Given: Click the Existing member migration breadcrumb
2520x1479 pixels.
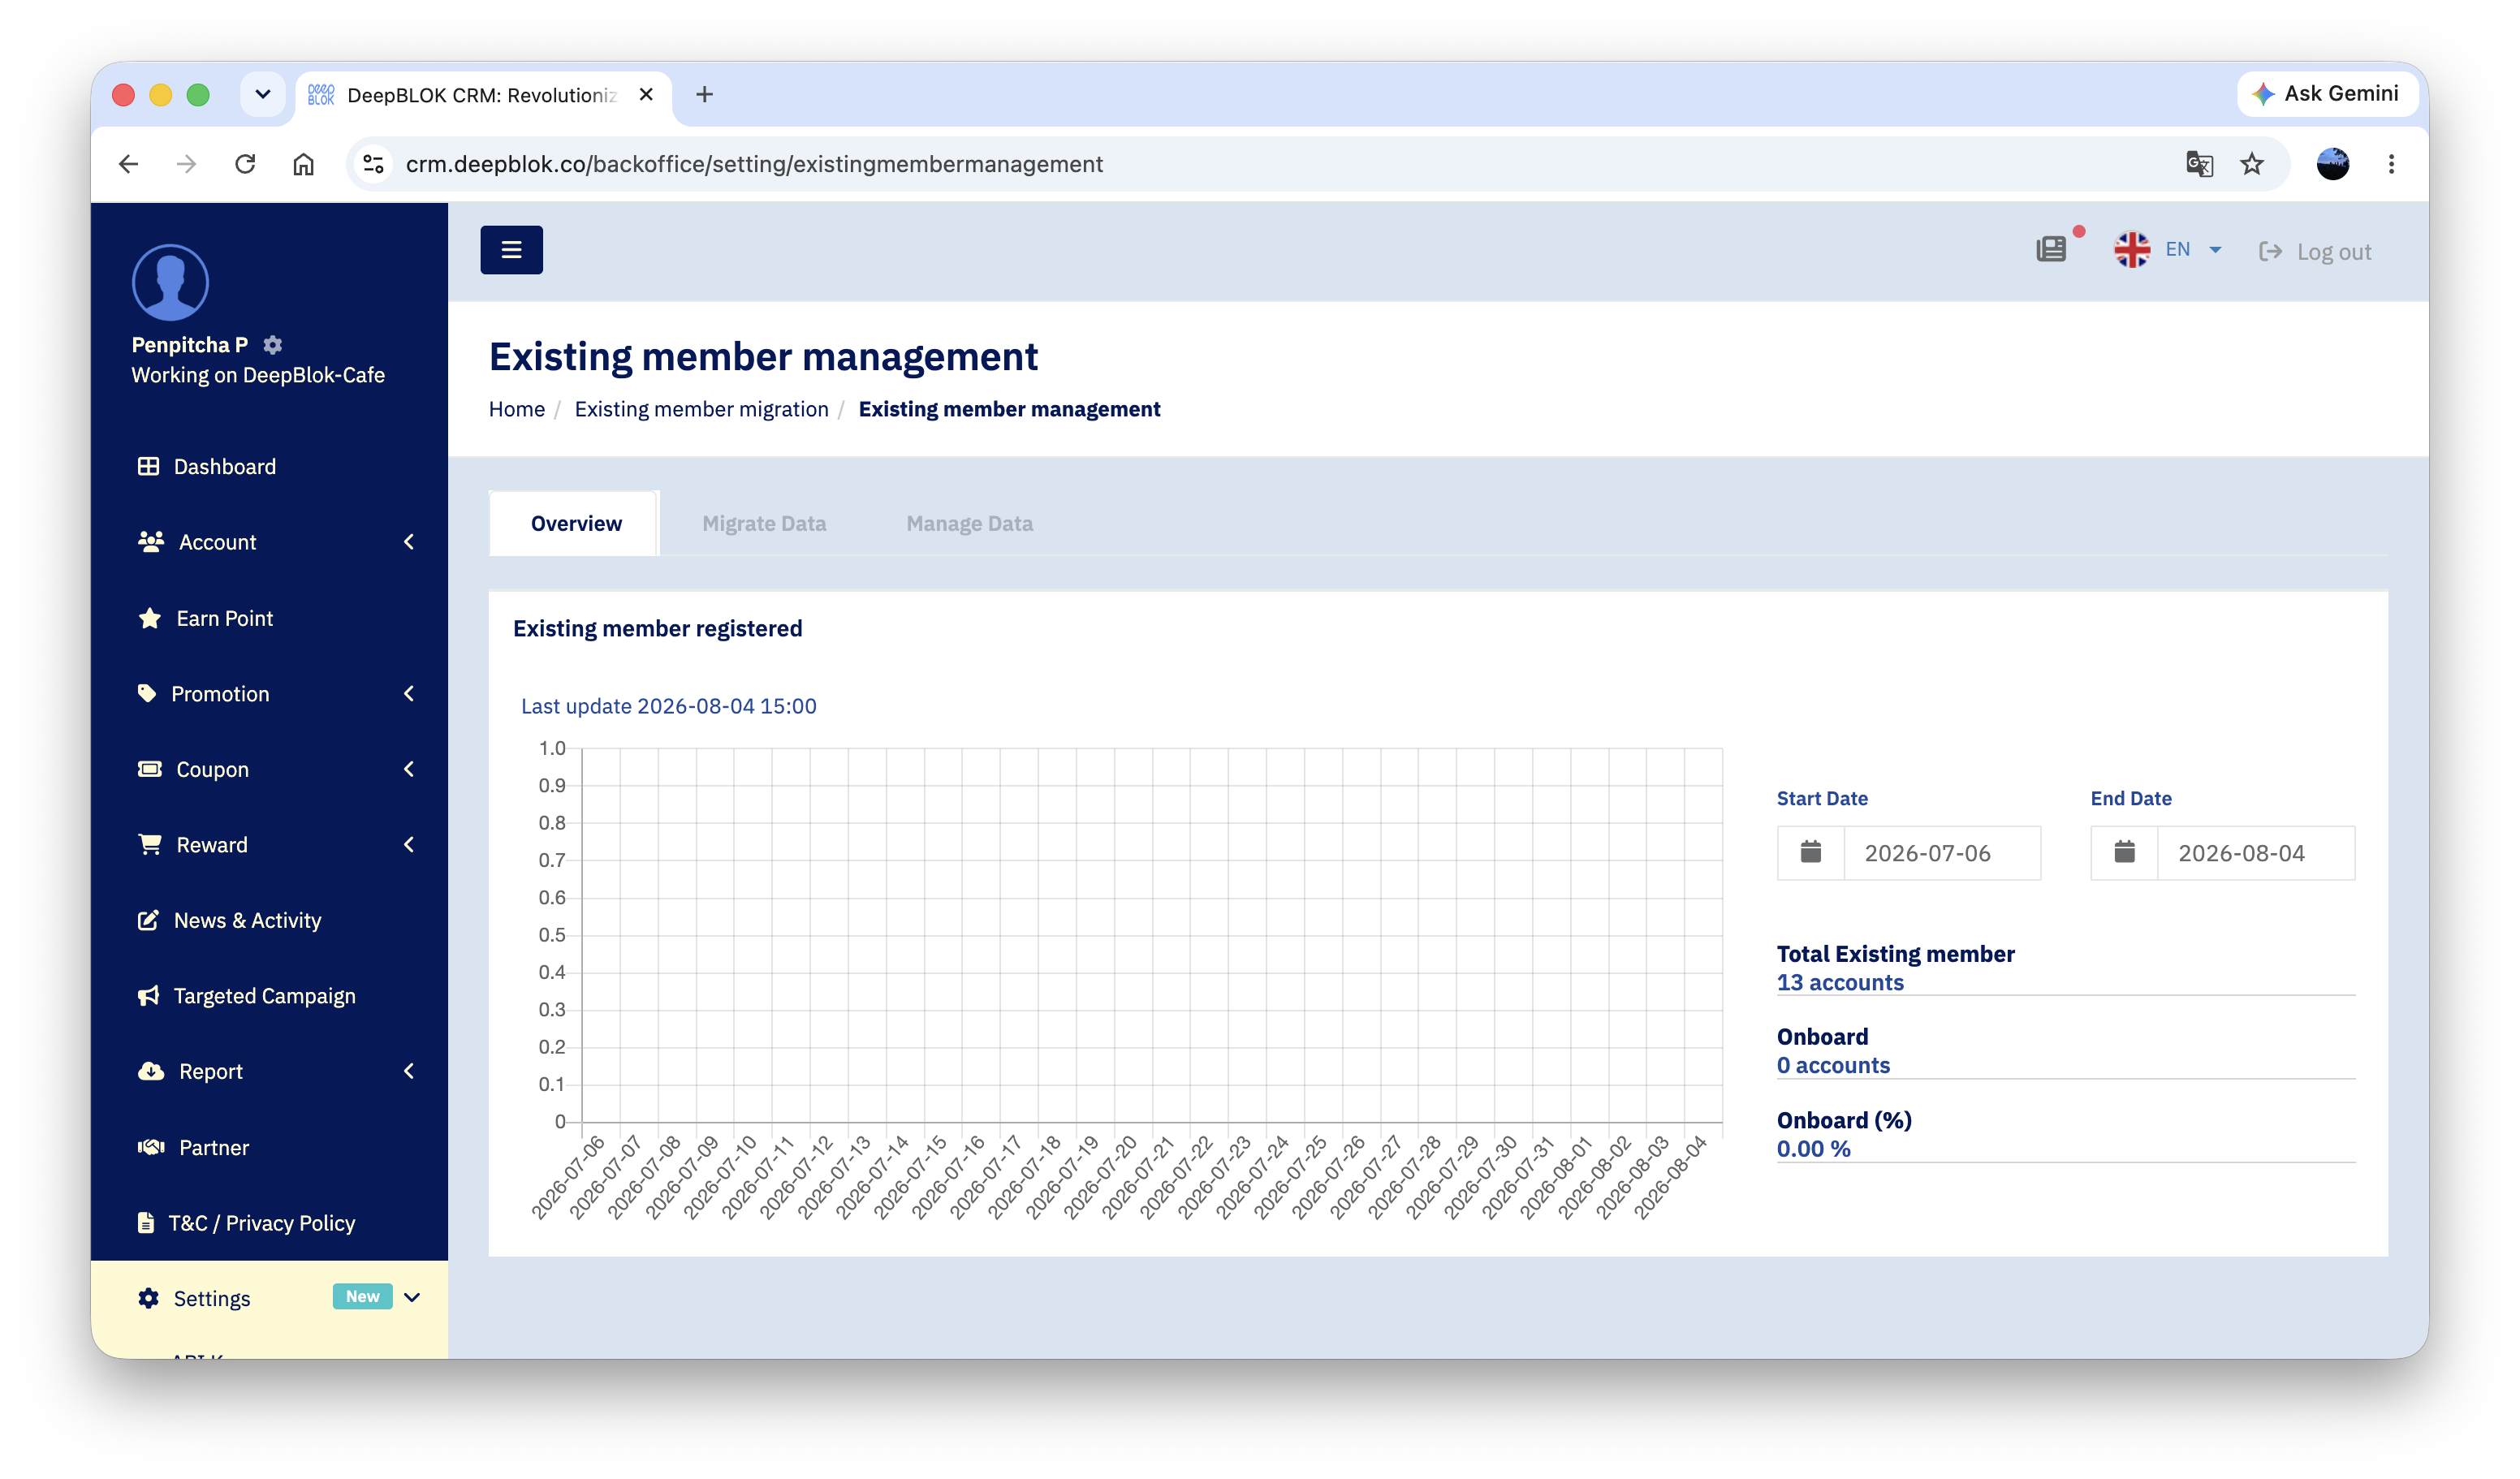Looking at the screenshot, I should (x=701, y=409).
